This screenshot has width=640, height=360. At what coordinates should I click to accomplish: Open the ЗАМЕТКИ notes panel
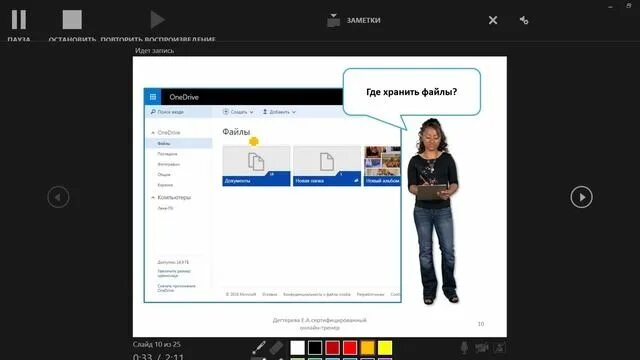click(354, 20)
